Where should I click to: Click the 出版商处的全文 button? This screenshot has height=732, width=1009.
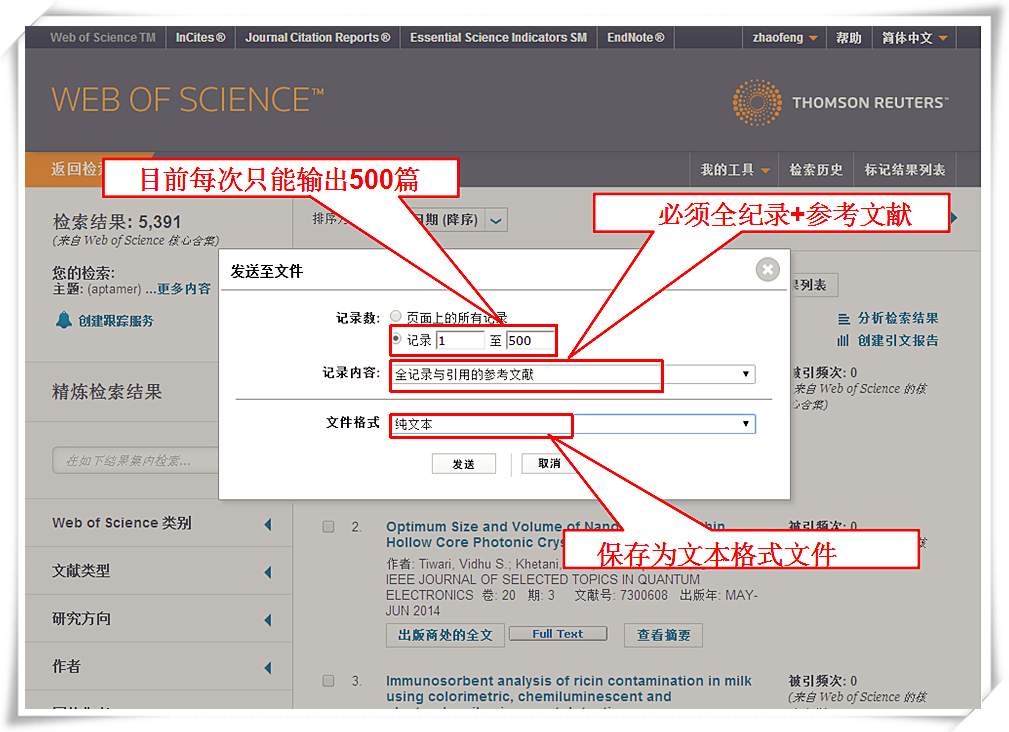(x=445, y=635)
